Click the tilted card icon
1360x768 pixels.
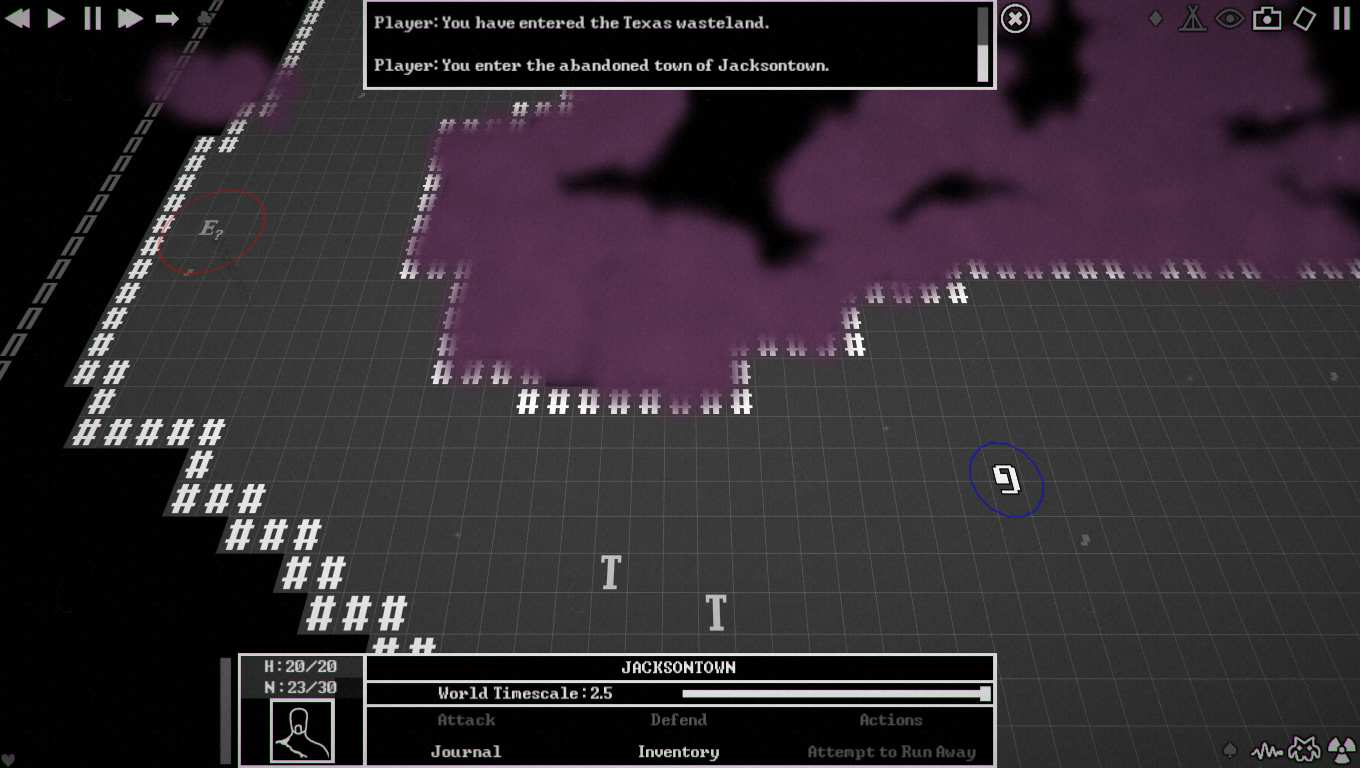(1304, 18)
